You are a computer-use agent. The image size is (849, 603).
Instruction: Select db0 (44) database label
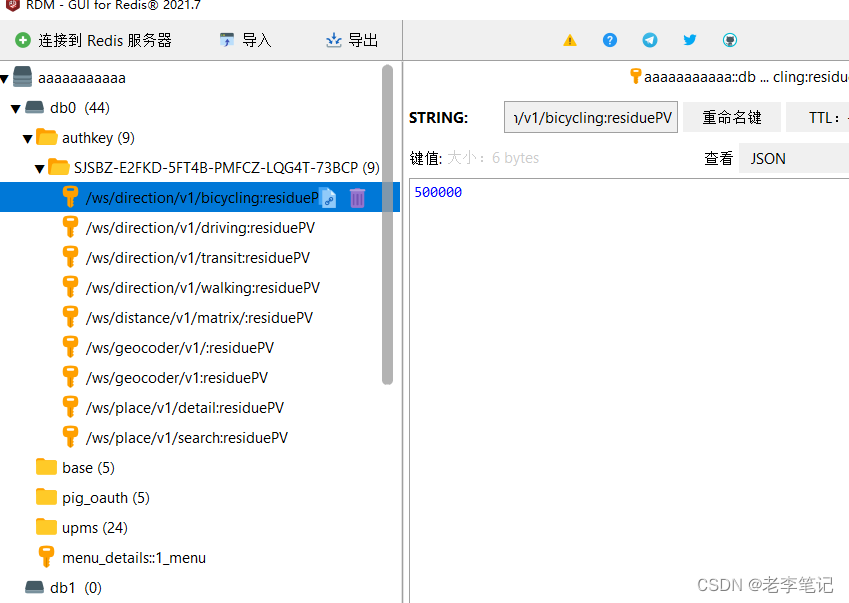(x=80, y=108)
